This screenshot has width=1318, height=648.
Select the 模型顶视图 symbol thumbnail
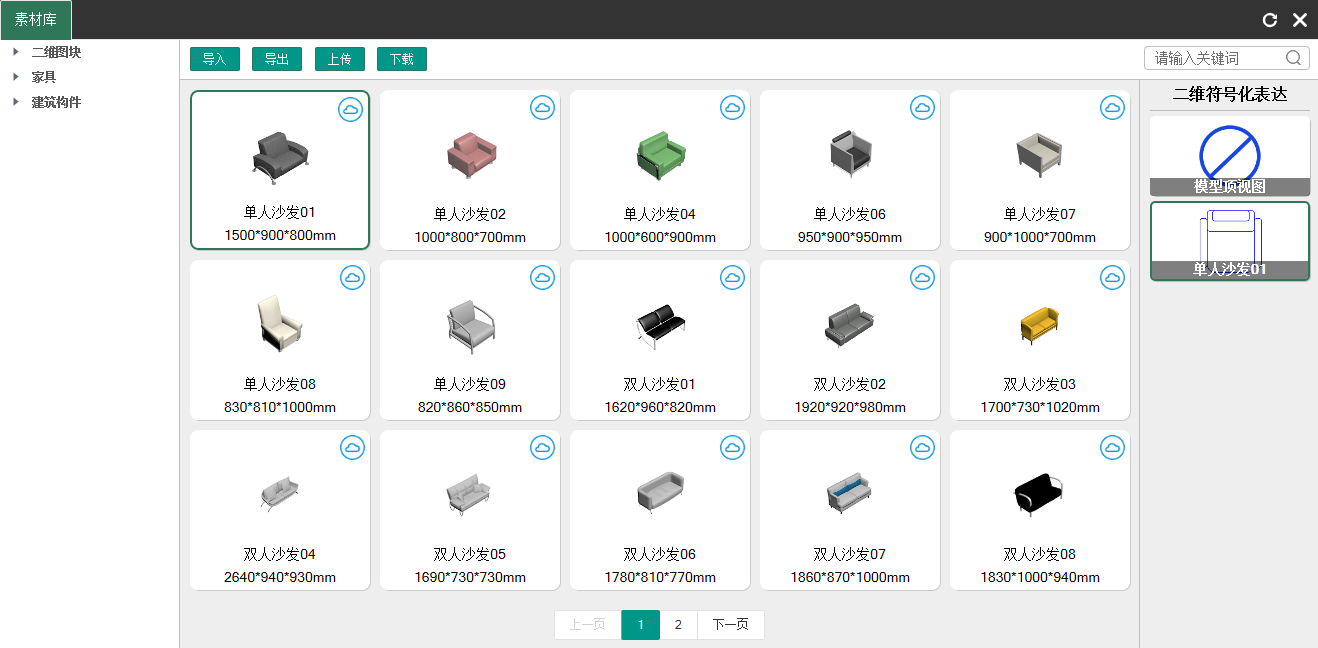(x=1229, y=155)
